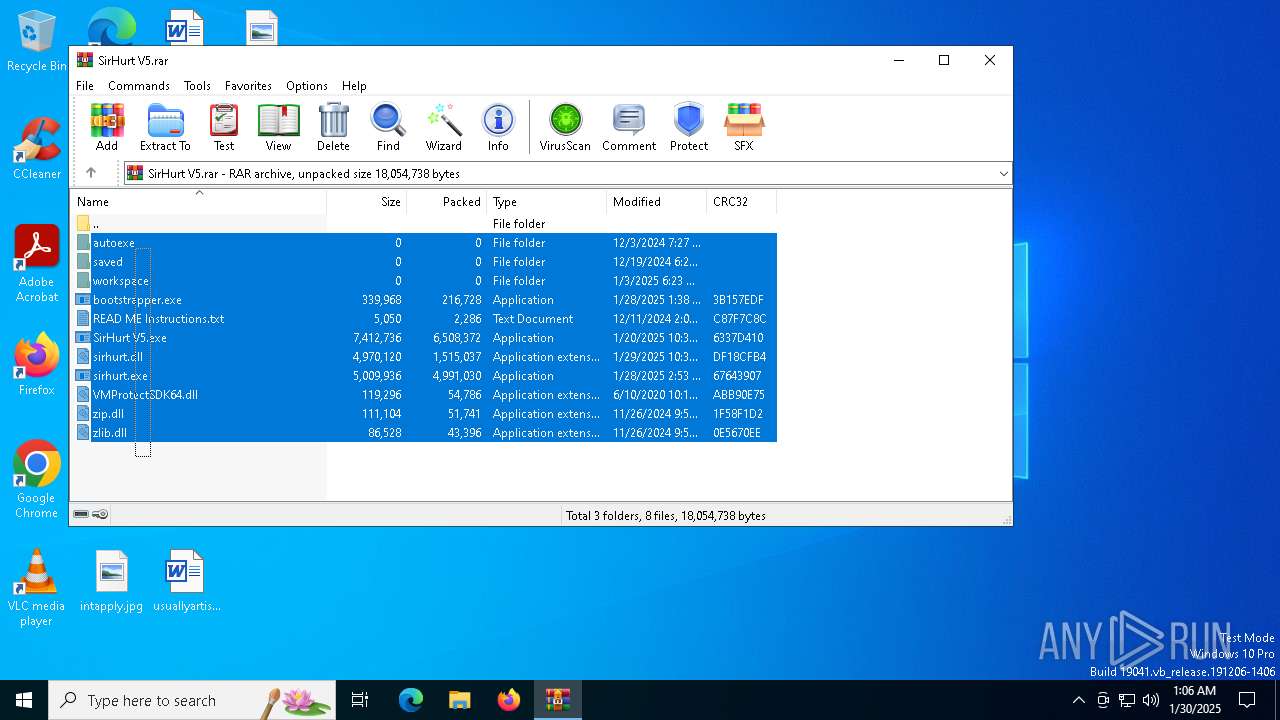This screenshot has height=720, width=1280.
Task: Click the disk icon in status bar
Action: (x=81, y=514)
